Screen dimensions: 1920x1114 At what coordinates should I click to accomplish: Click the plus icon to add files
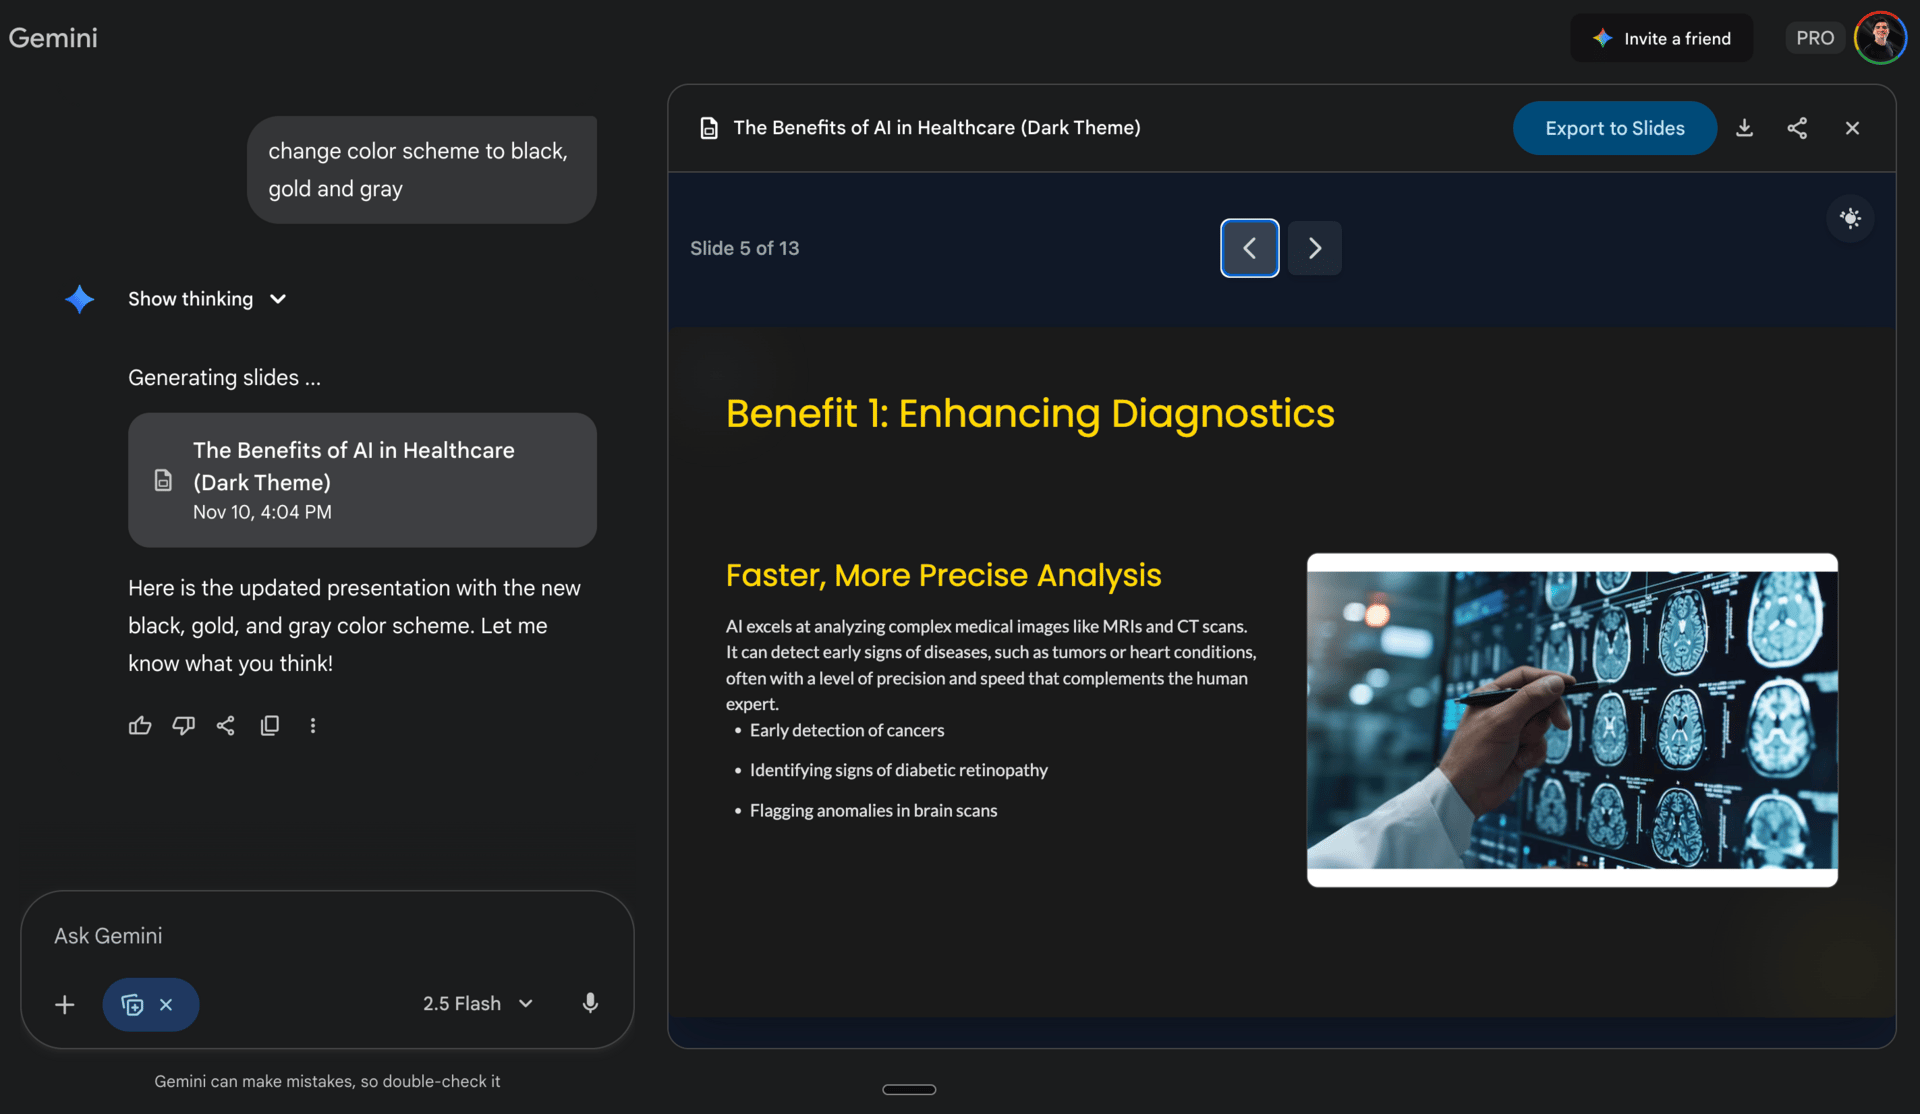point(65,1004)
